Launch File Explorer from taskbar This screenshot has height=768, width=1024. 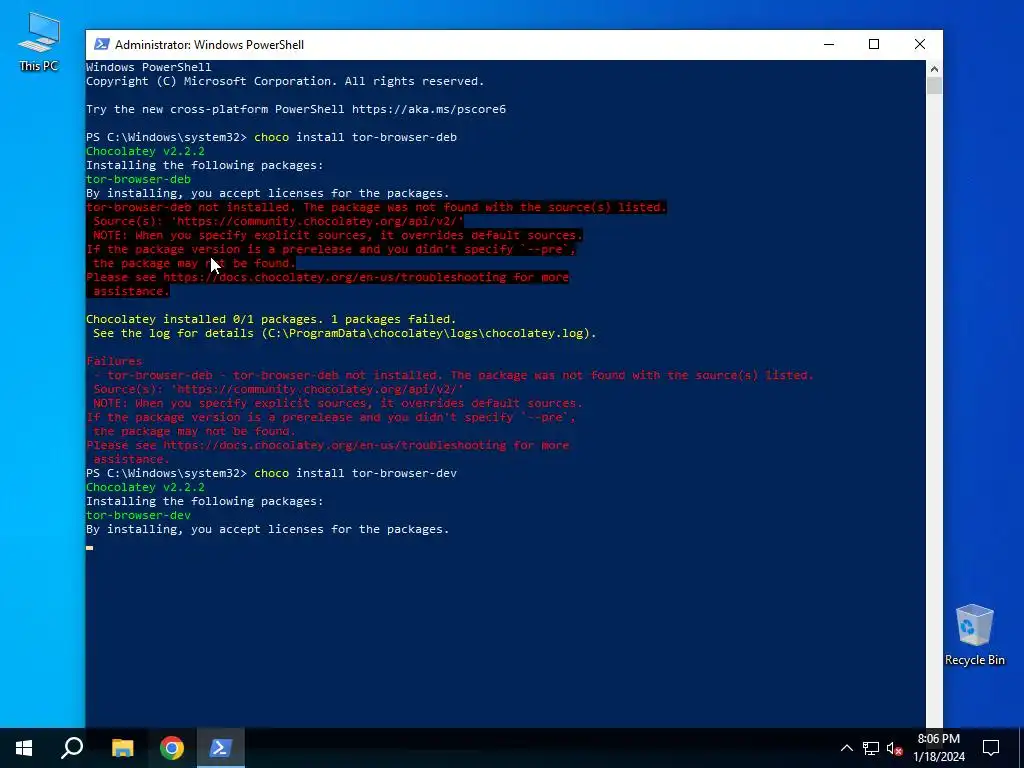click(122, 748)
